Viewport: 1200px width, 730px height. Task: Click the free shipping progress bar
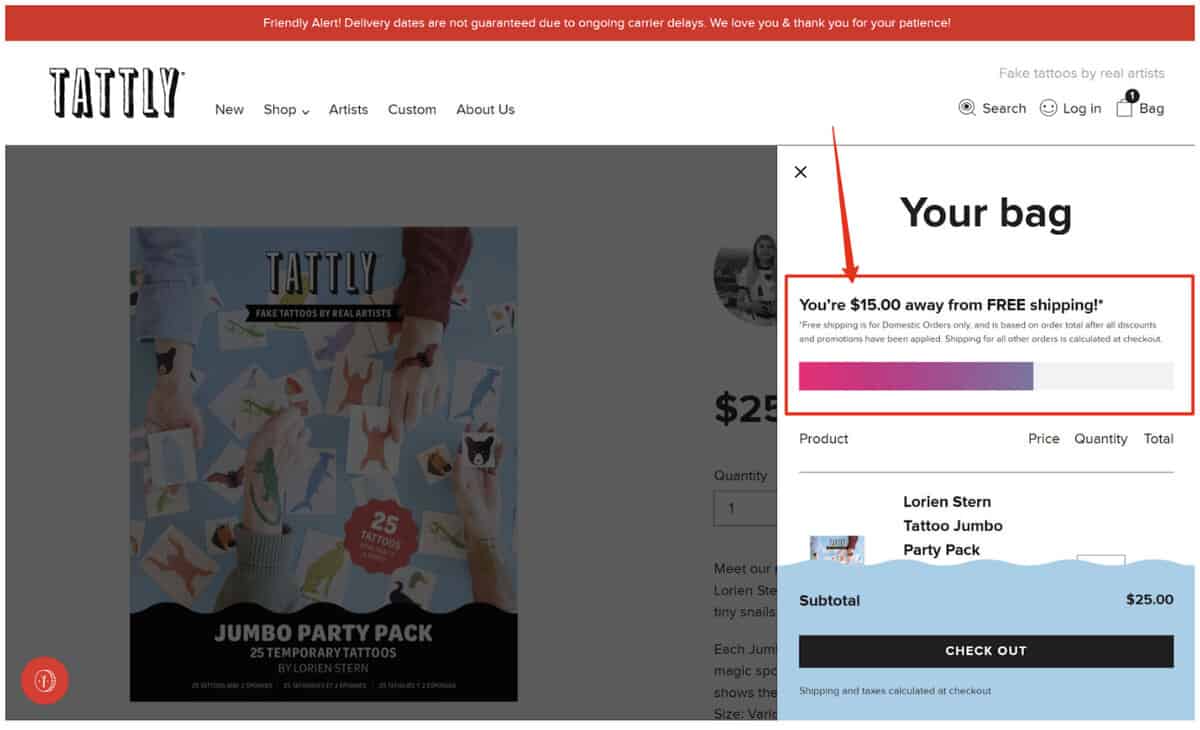tap(986, 376)
